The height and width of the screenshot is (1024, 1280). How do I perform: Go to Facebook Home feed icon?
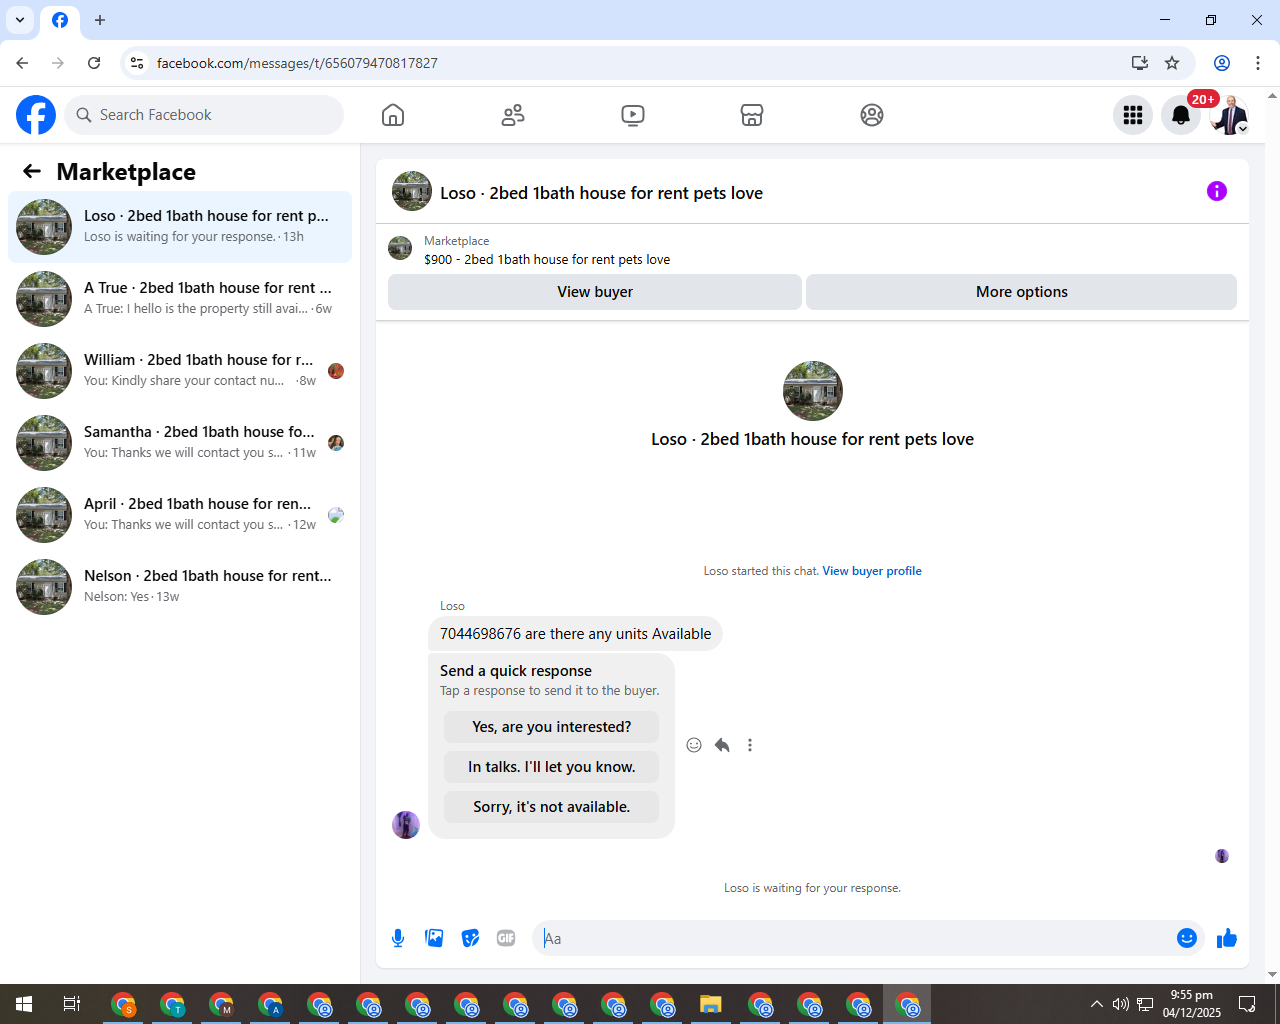(393, 115)
